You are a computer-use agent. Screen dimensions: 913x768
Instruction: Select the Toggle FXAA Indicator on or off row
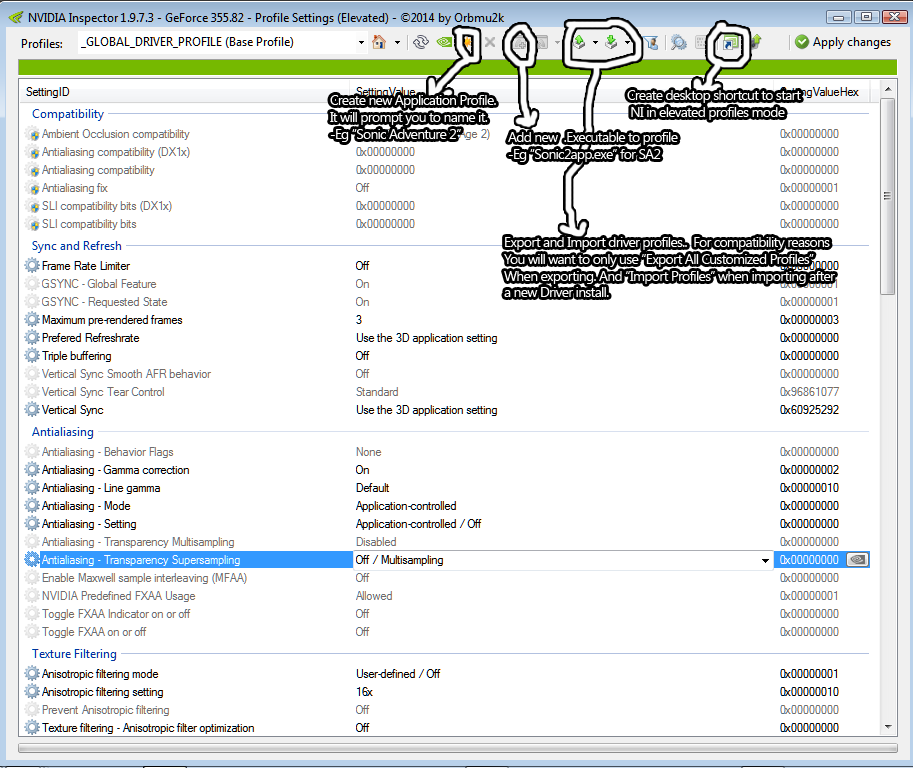coord(116,615)
